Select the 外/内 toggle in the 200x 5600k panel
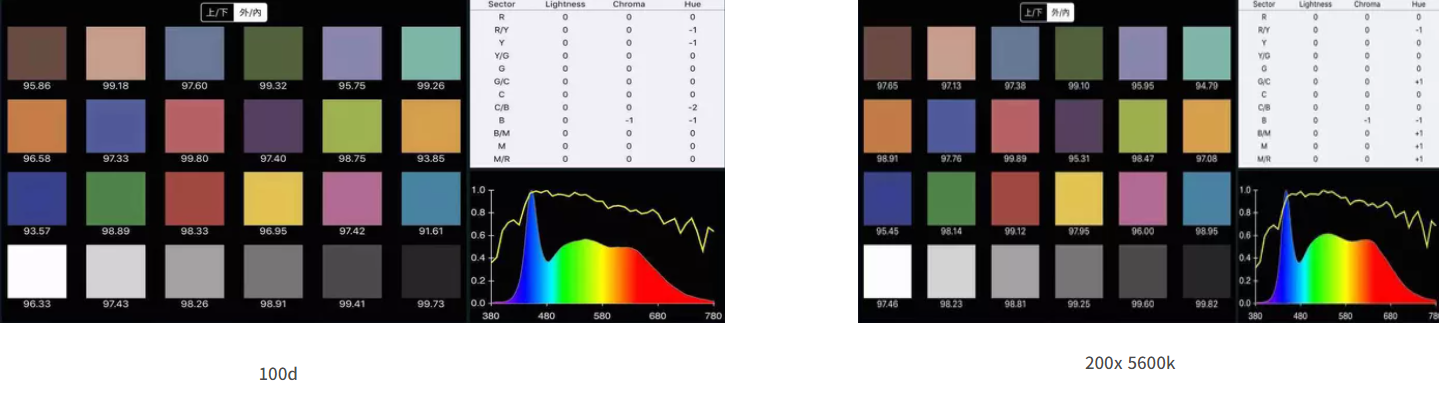The height and width of the screenshot is (399, 1439). click(x=1060, y=12)
